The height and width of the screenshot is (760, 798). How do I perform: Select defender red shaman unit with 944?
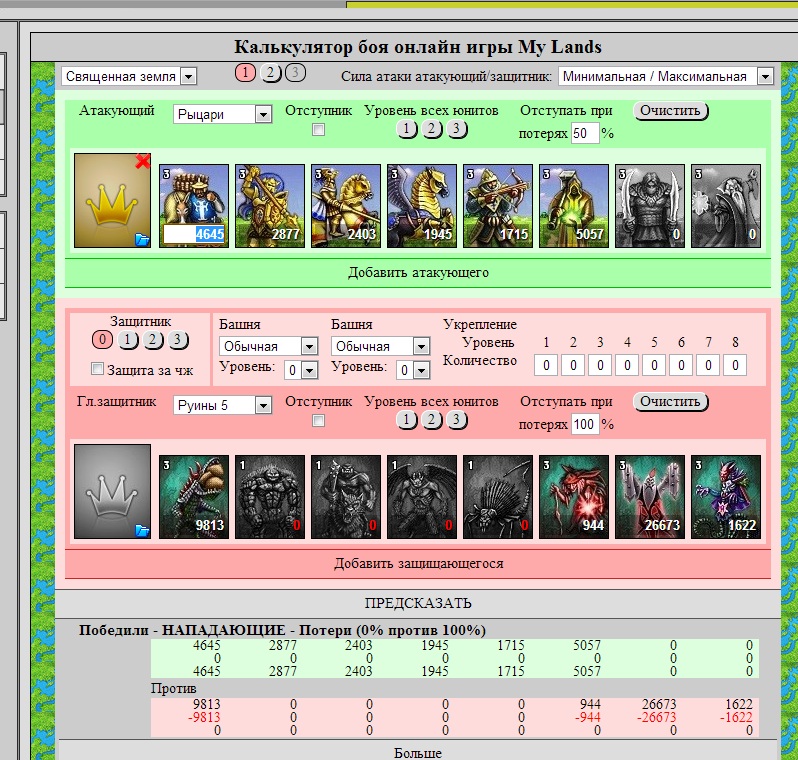(x=574, y=497)
